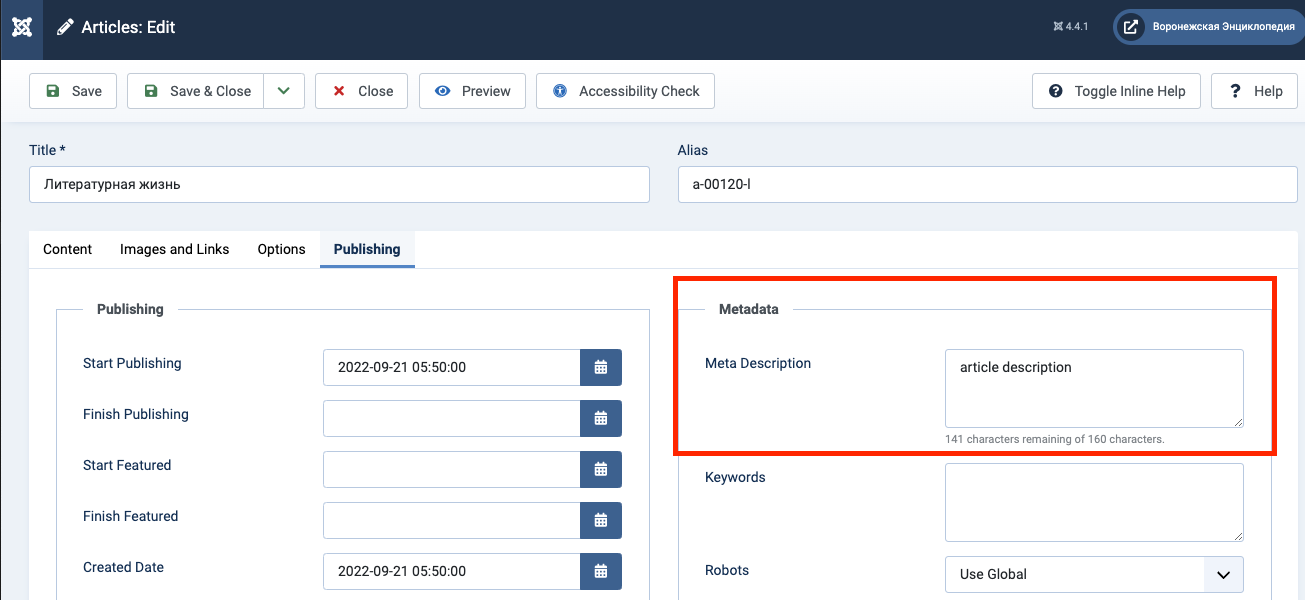
Task: Open the Options tab
Action: click(x=281, y=249)
